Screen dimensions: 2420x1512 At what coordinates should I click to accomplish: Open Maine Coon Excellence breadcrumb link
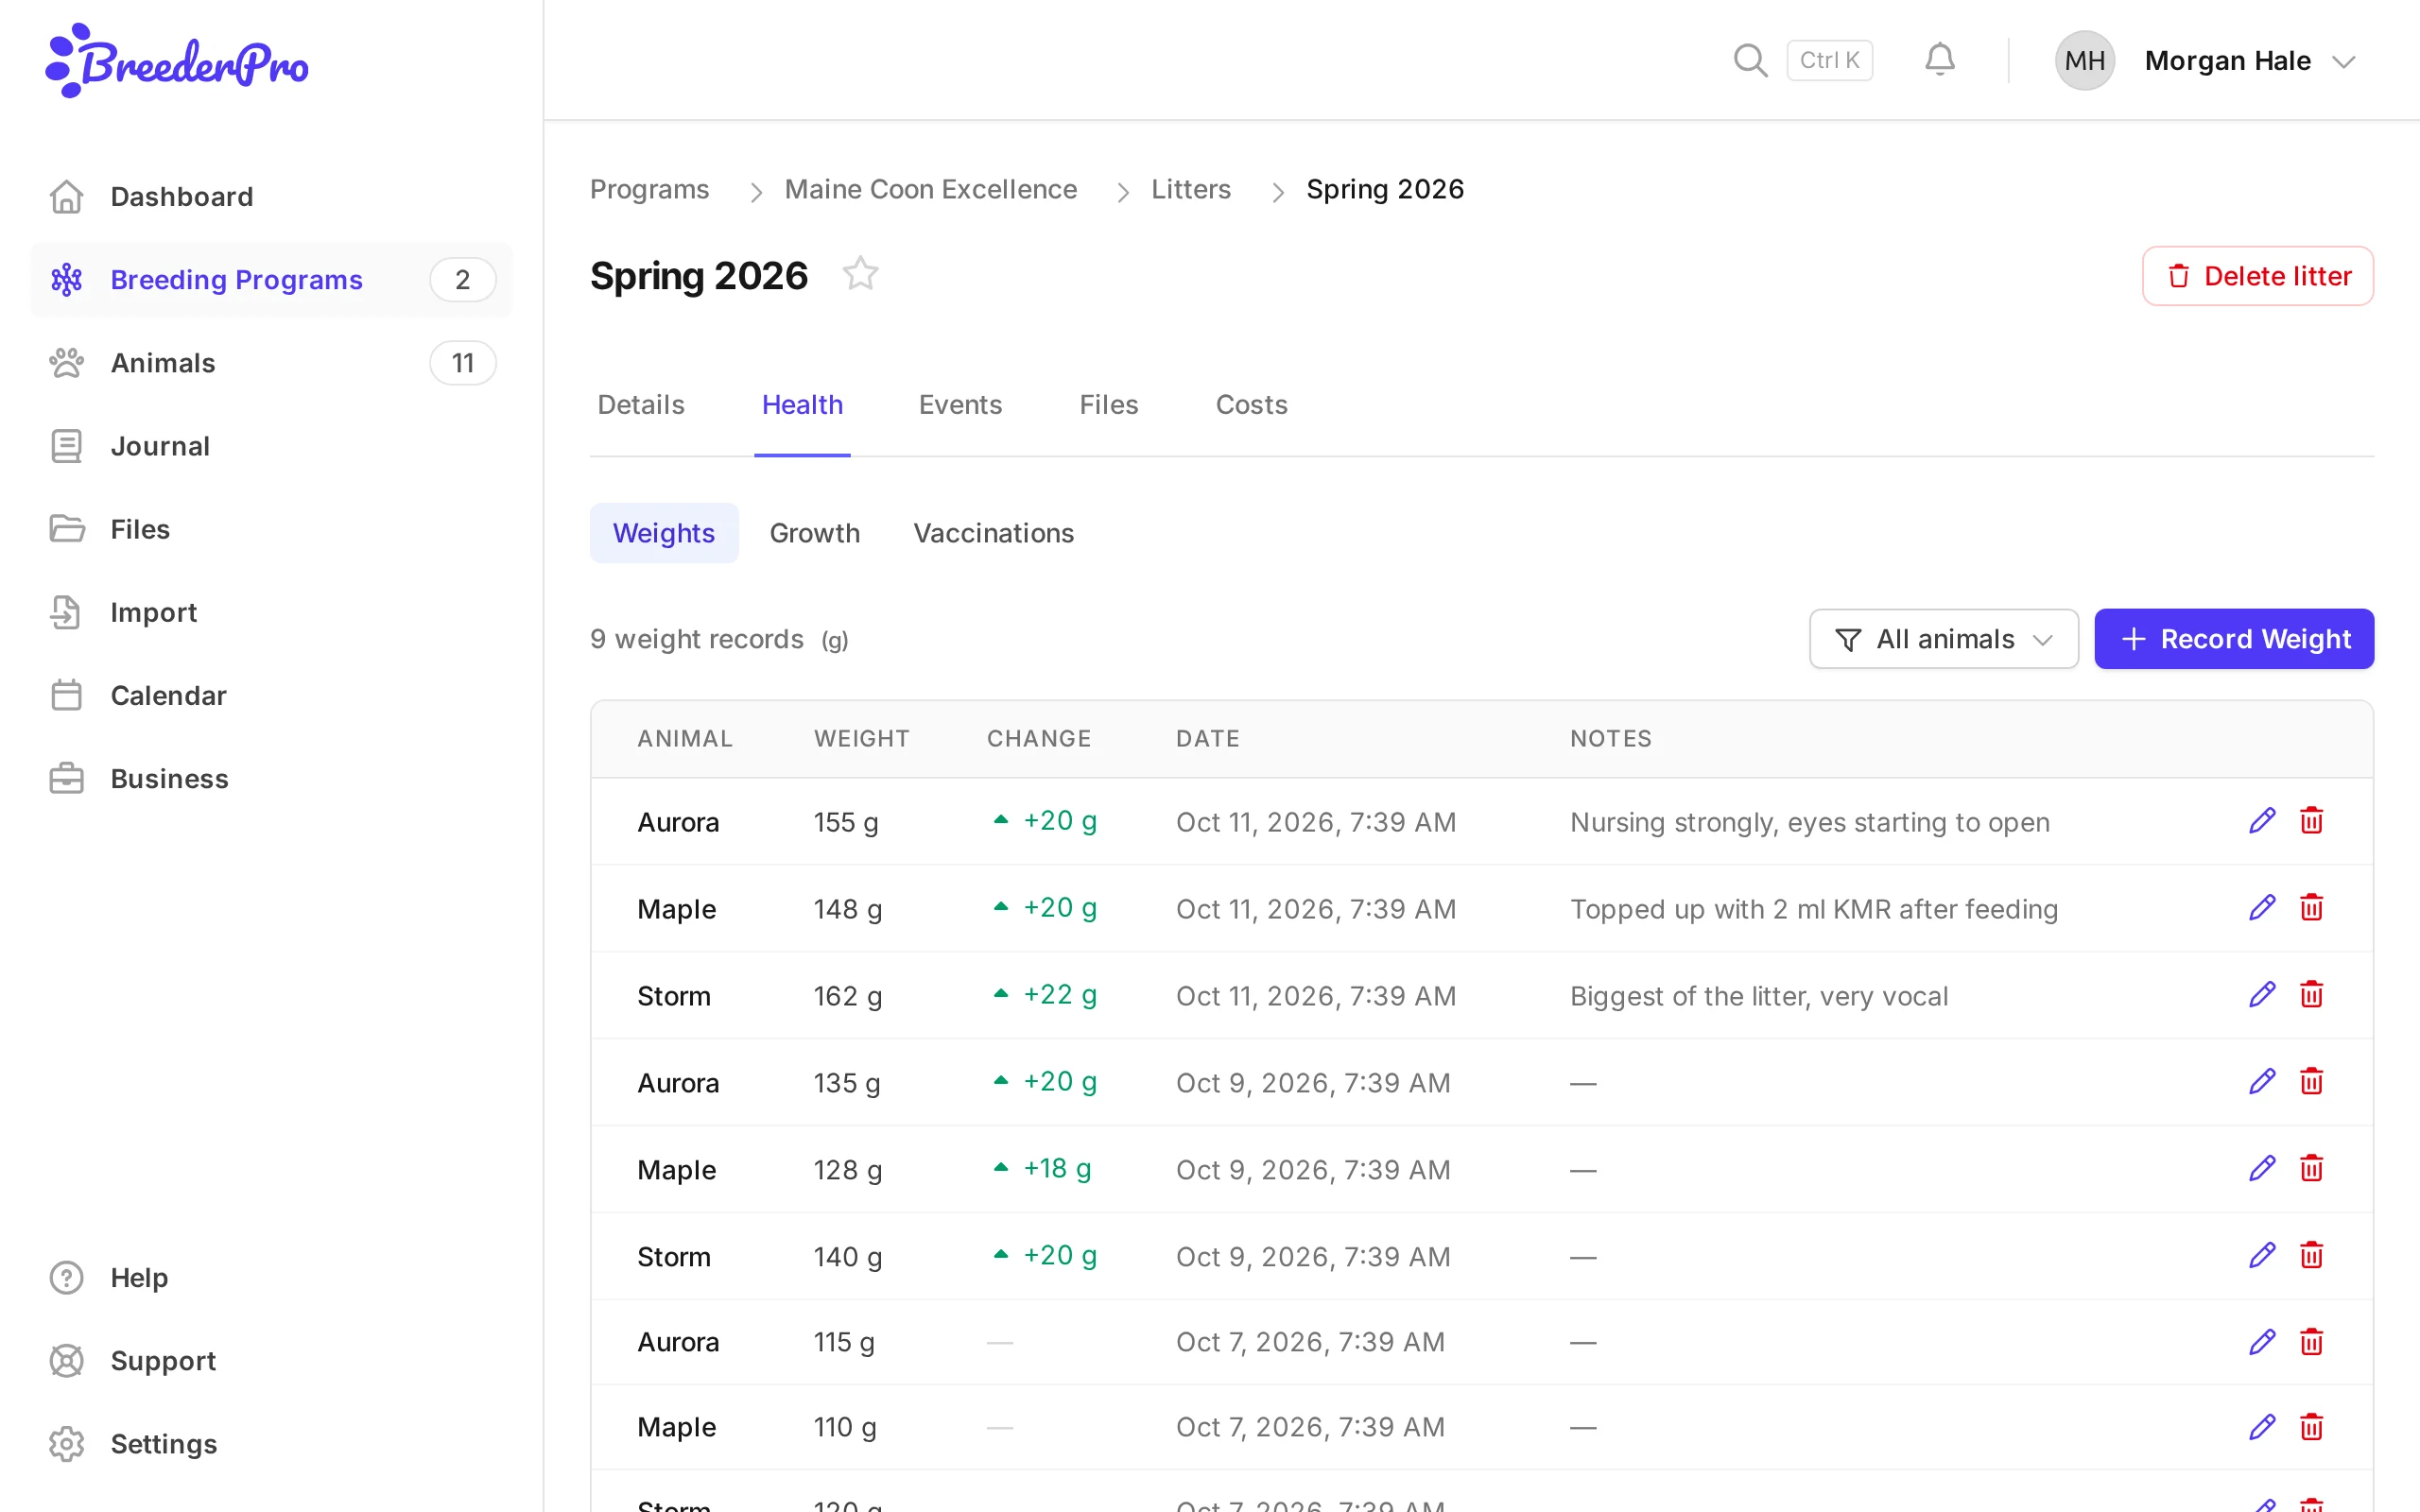tap(930, 189)
